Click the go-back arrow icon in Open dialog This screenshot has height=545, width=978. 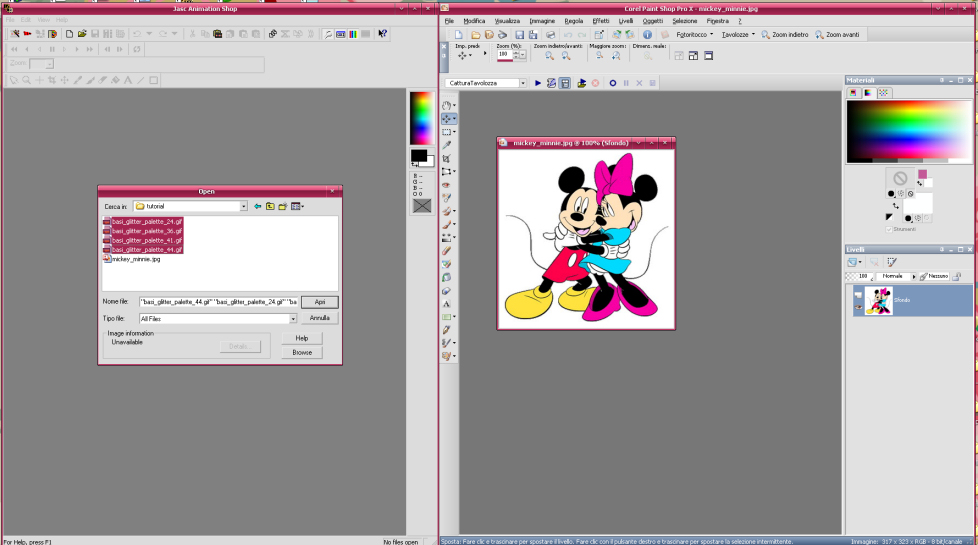258,206
